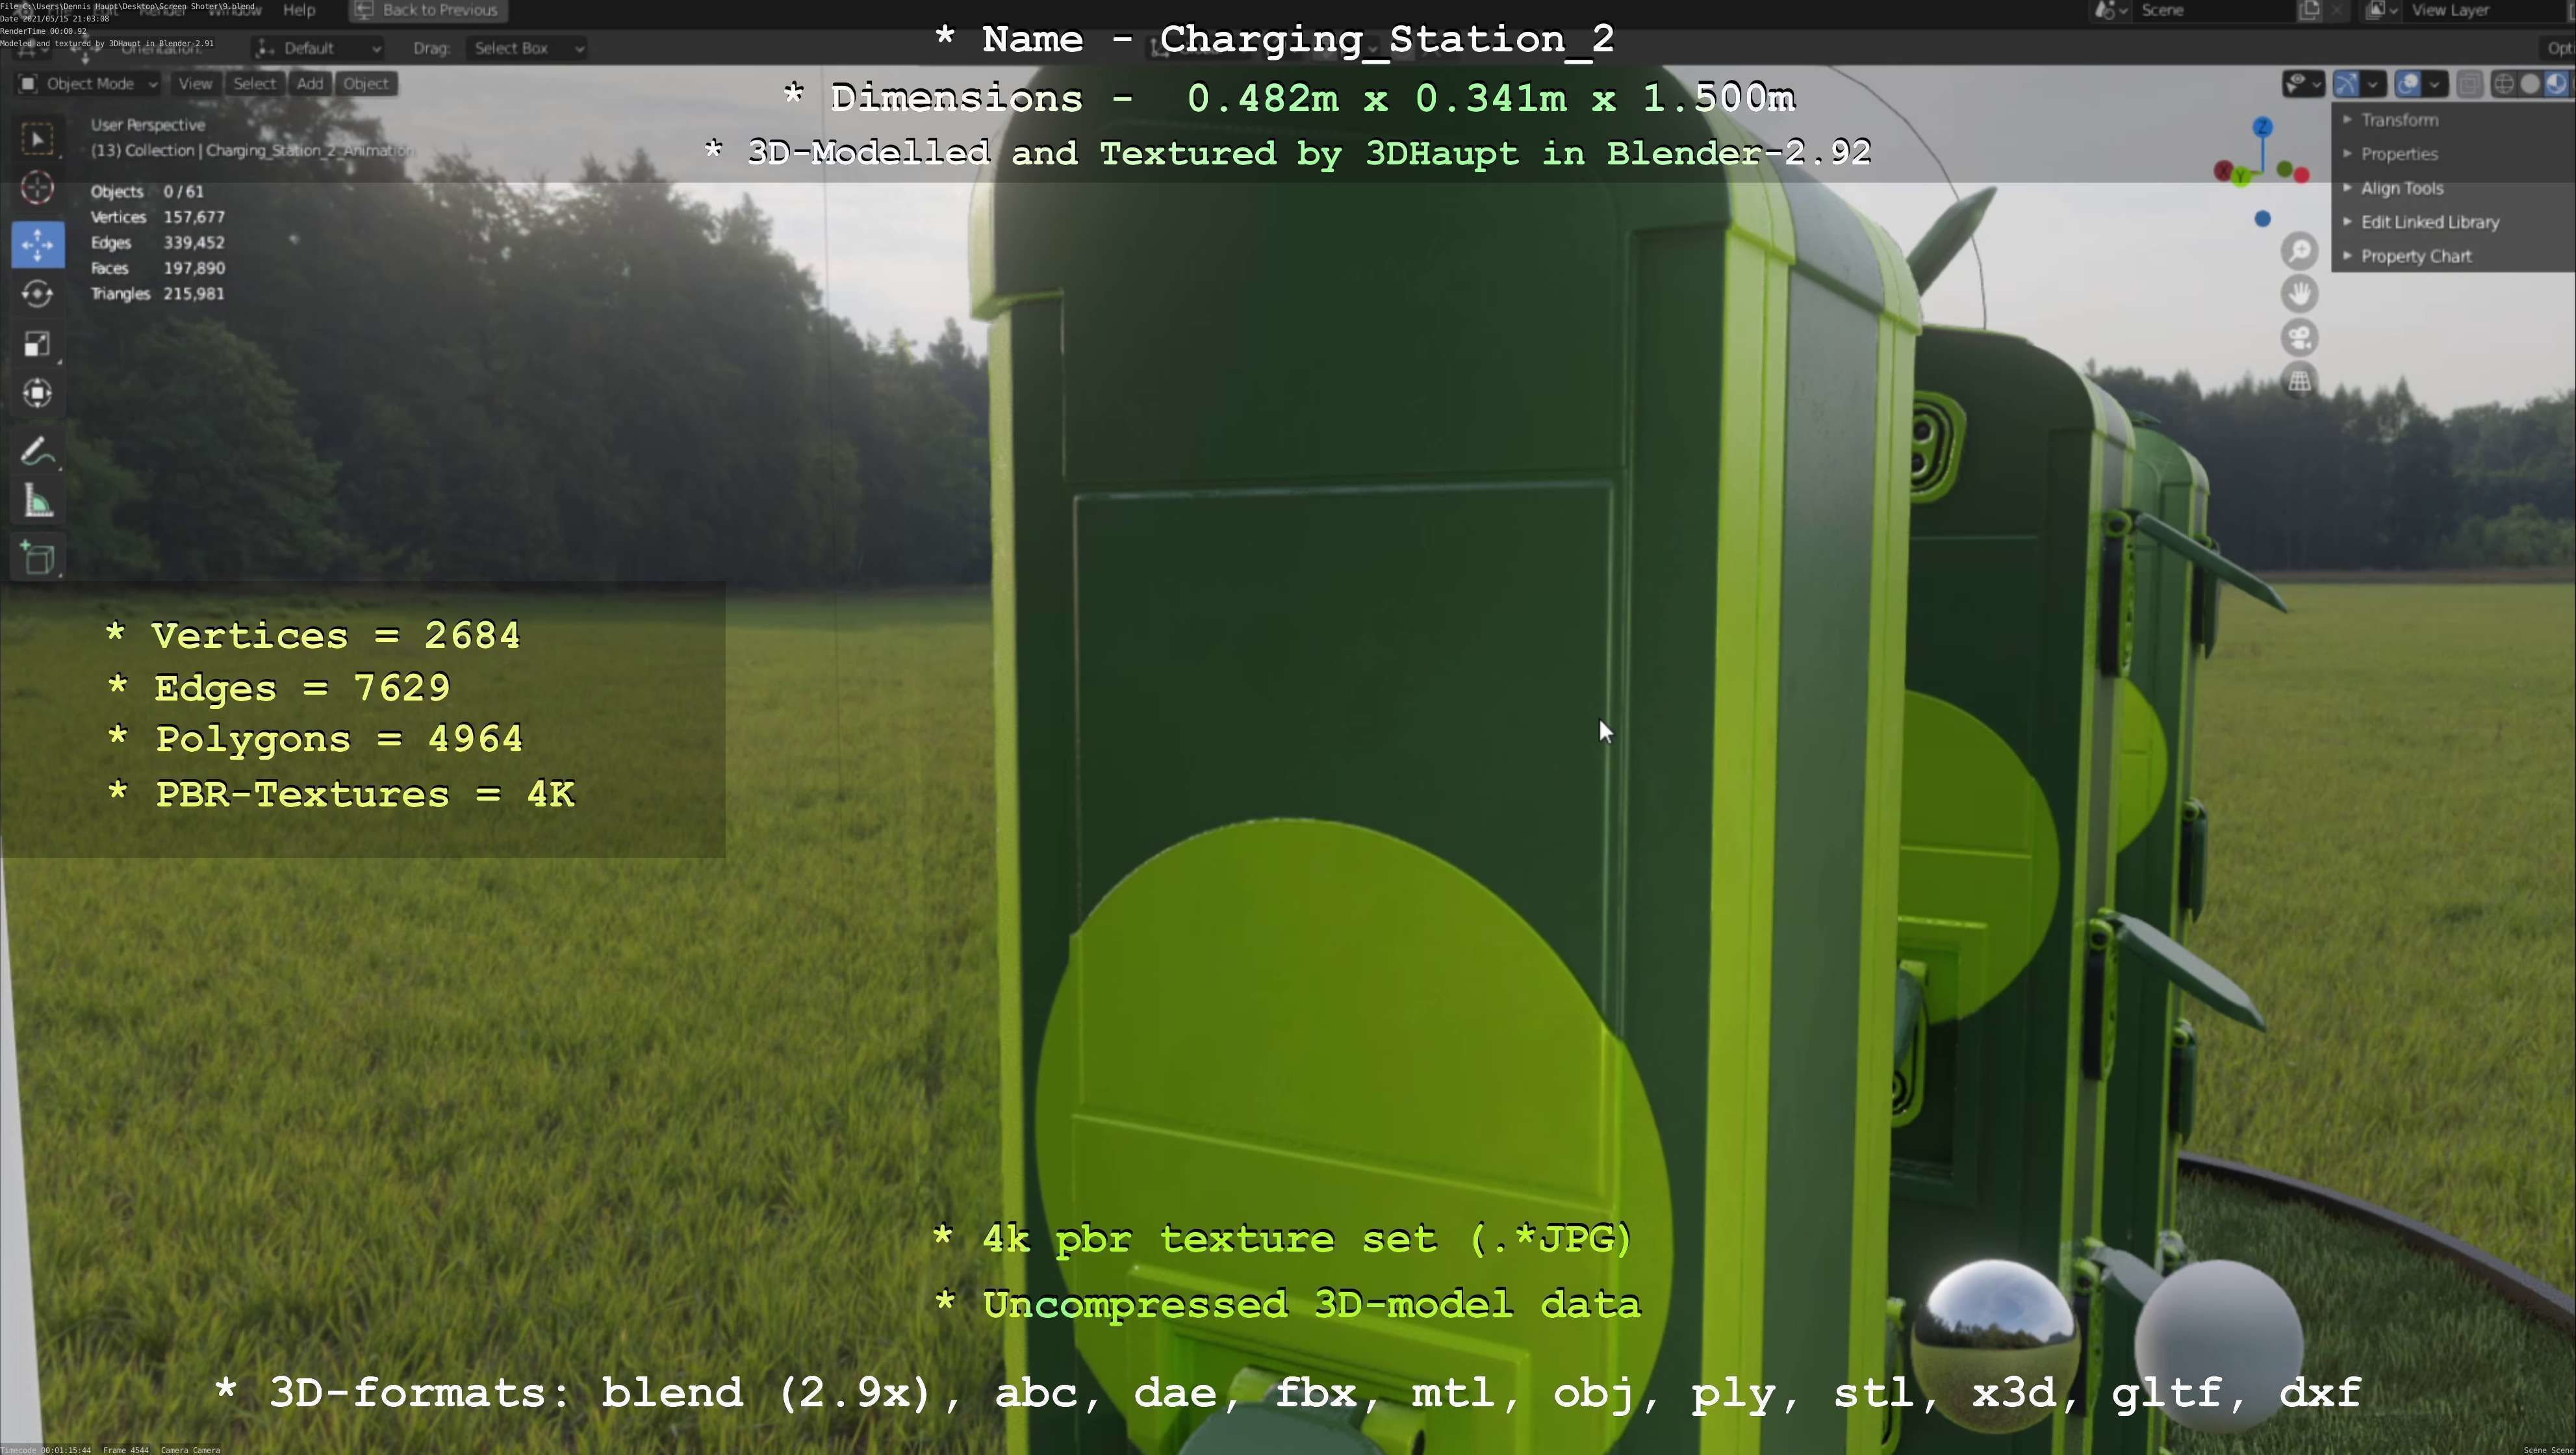
Task: Toggle camera view with camera icon
Action: 2299,337
